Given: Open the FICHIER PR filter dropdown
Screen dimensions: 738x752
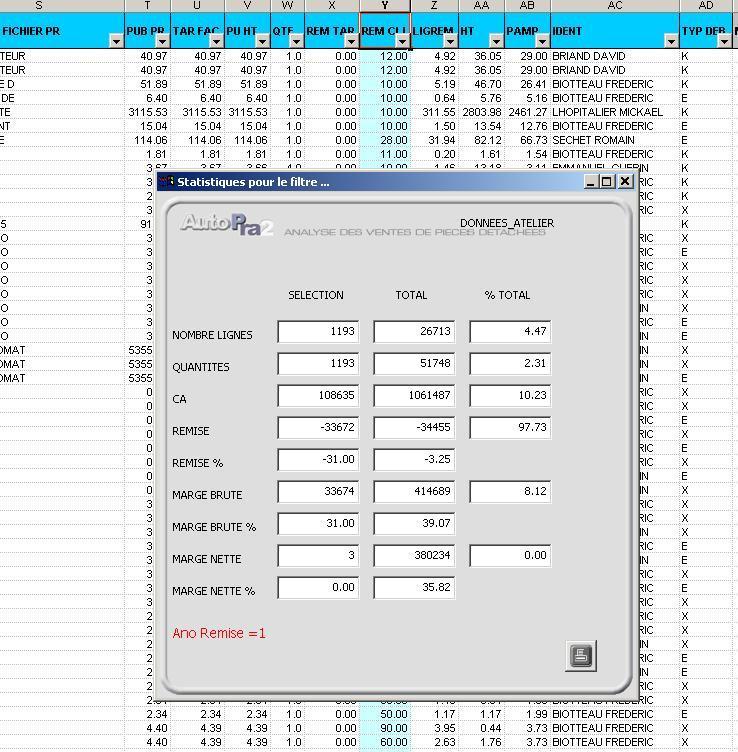Looking at the screenshot, I should point(116,41).
